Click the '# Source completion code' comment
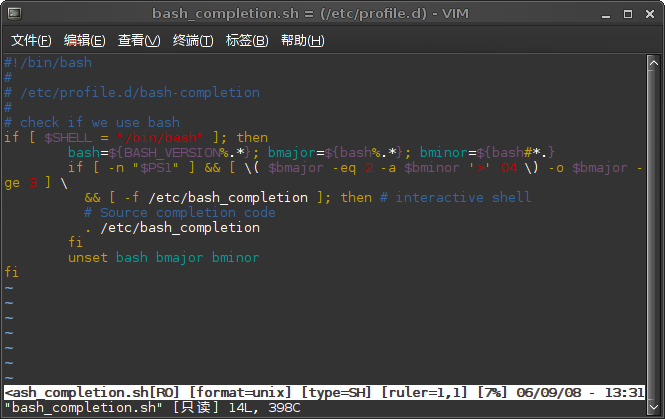665x419 pixels. point(180,212)
